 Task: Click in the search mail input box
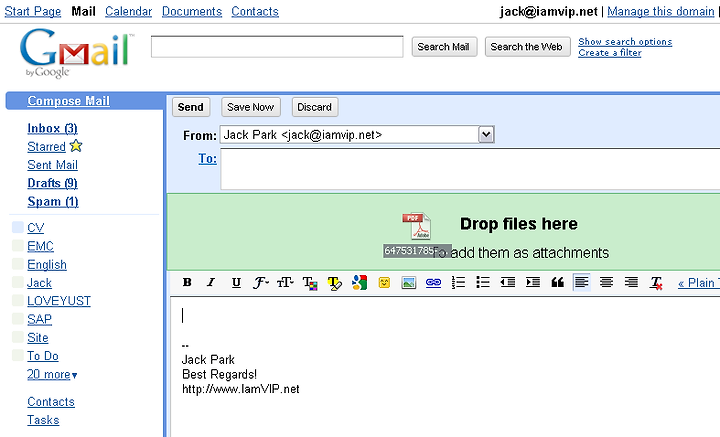tap(277, 47)
